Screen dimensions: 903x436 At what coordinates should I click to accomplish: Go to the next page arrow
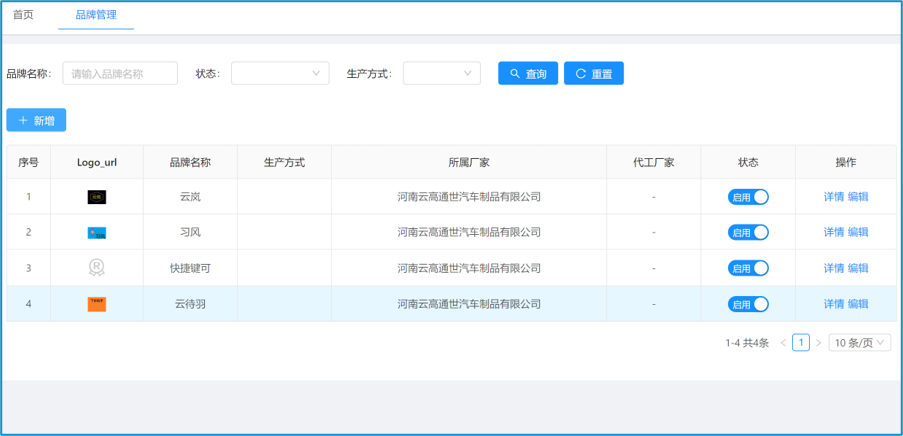pos(818,343)
